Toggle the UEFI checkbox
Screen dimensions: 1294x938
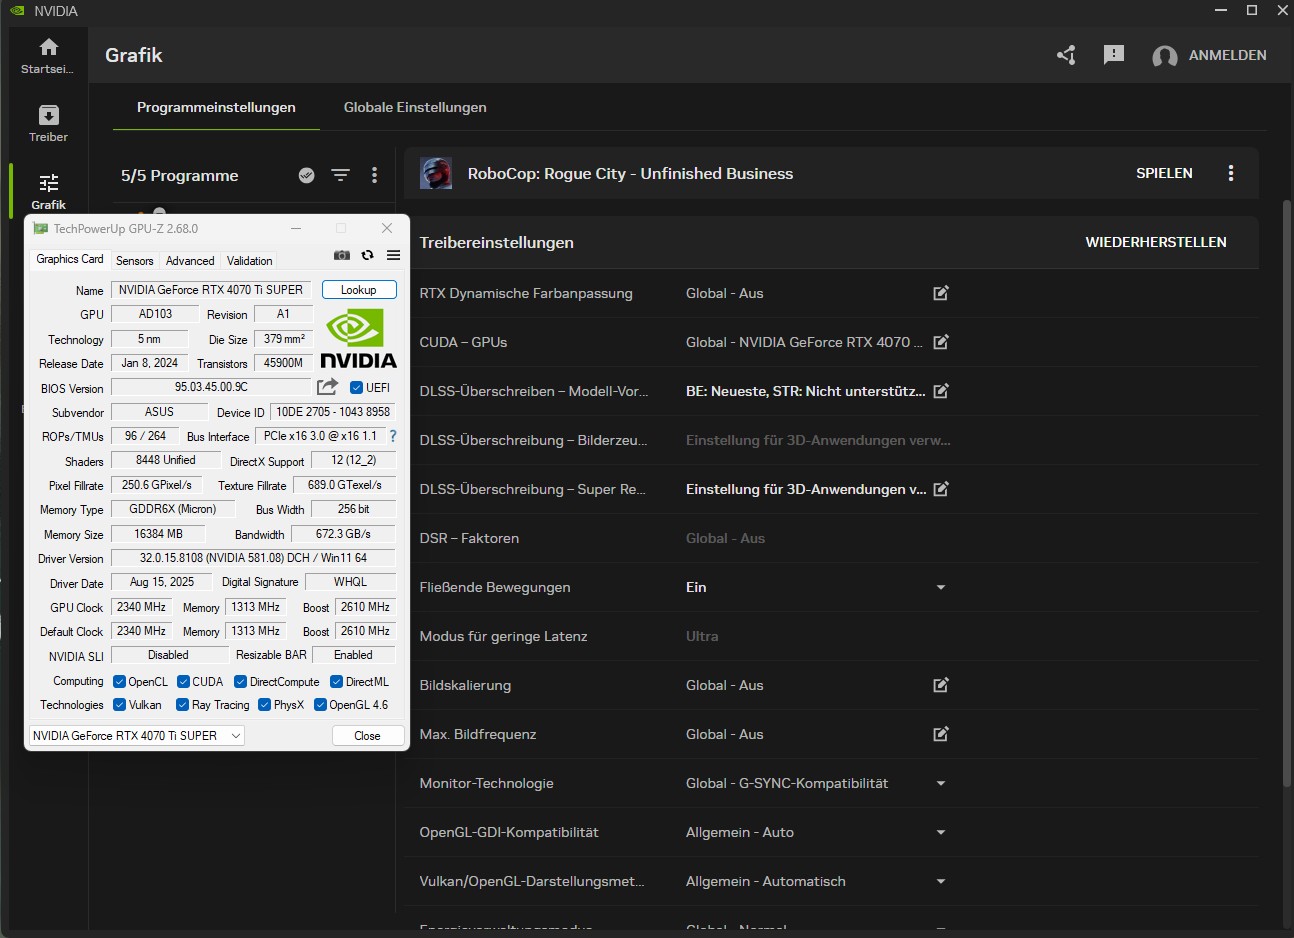pyautogui.click(x=357, y=387)
